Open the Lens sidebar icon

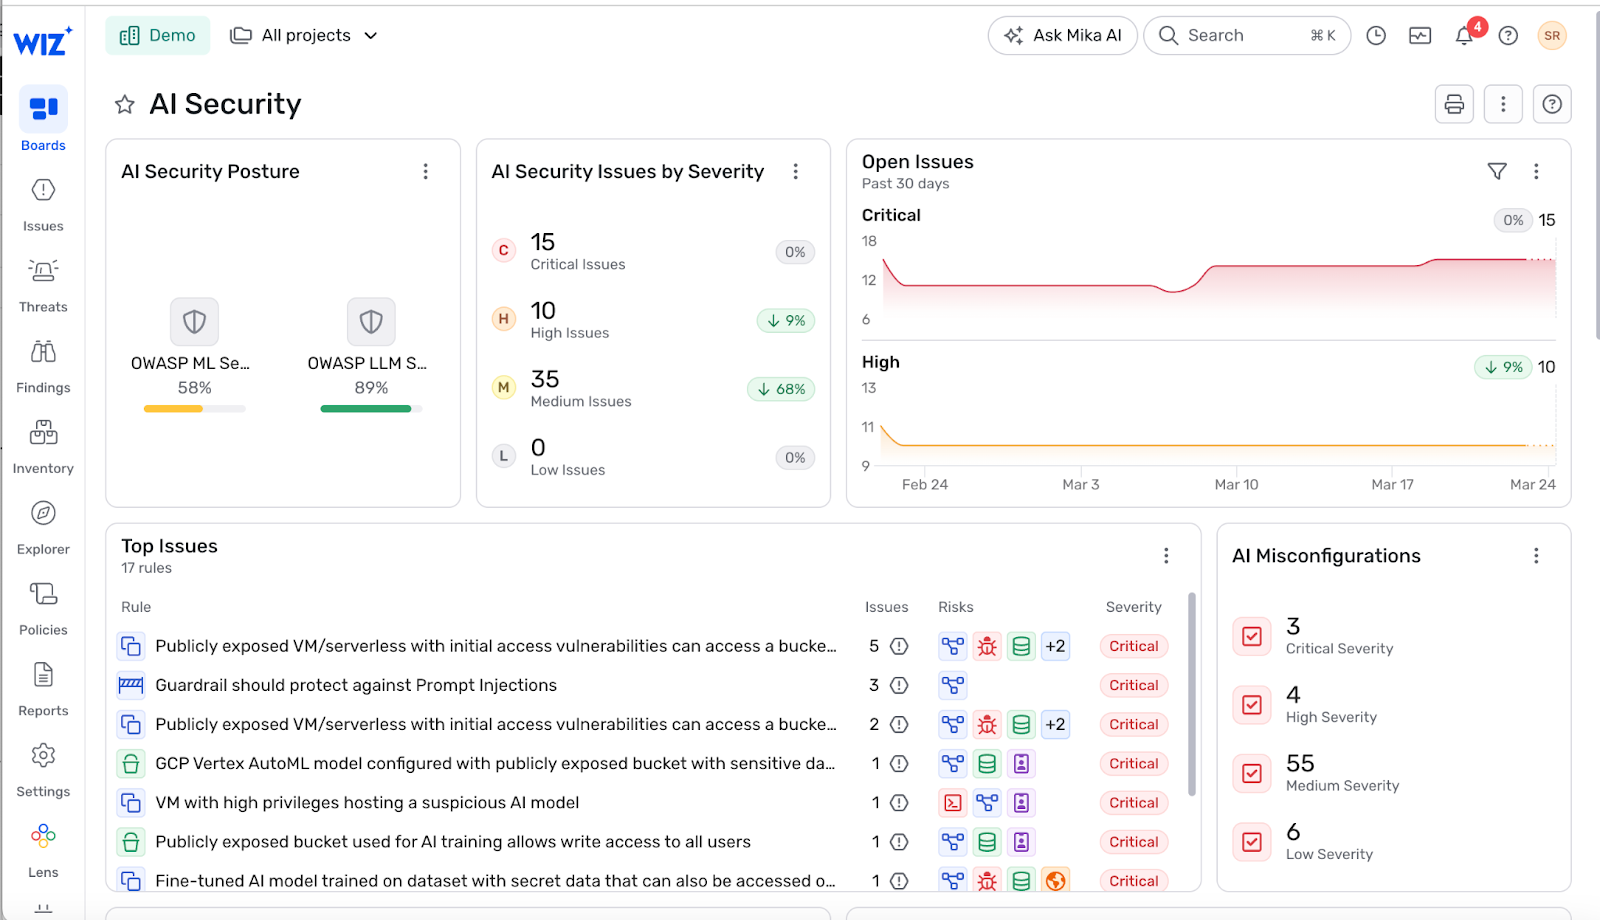pos(43,836)
